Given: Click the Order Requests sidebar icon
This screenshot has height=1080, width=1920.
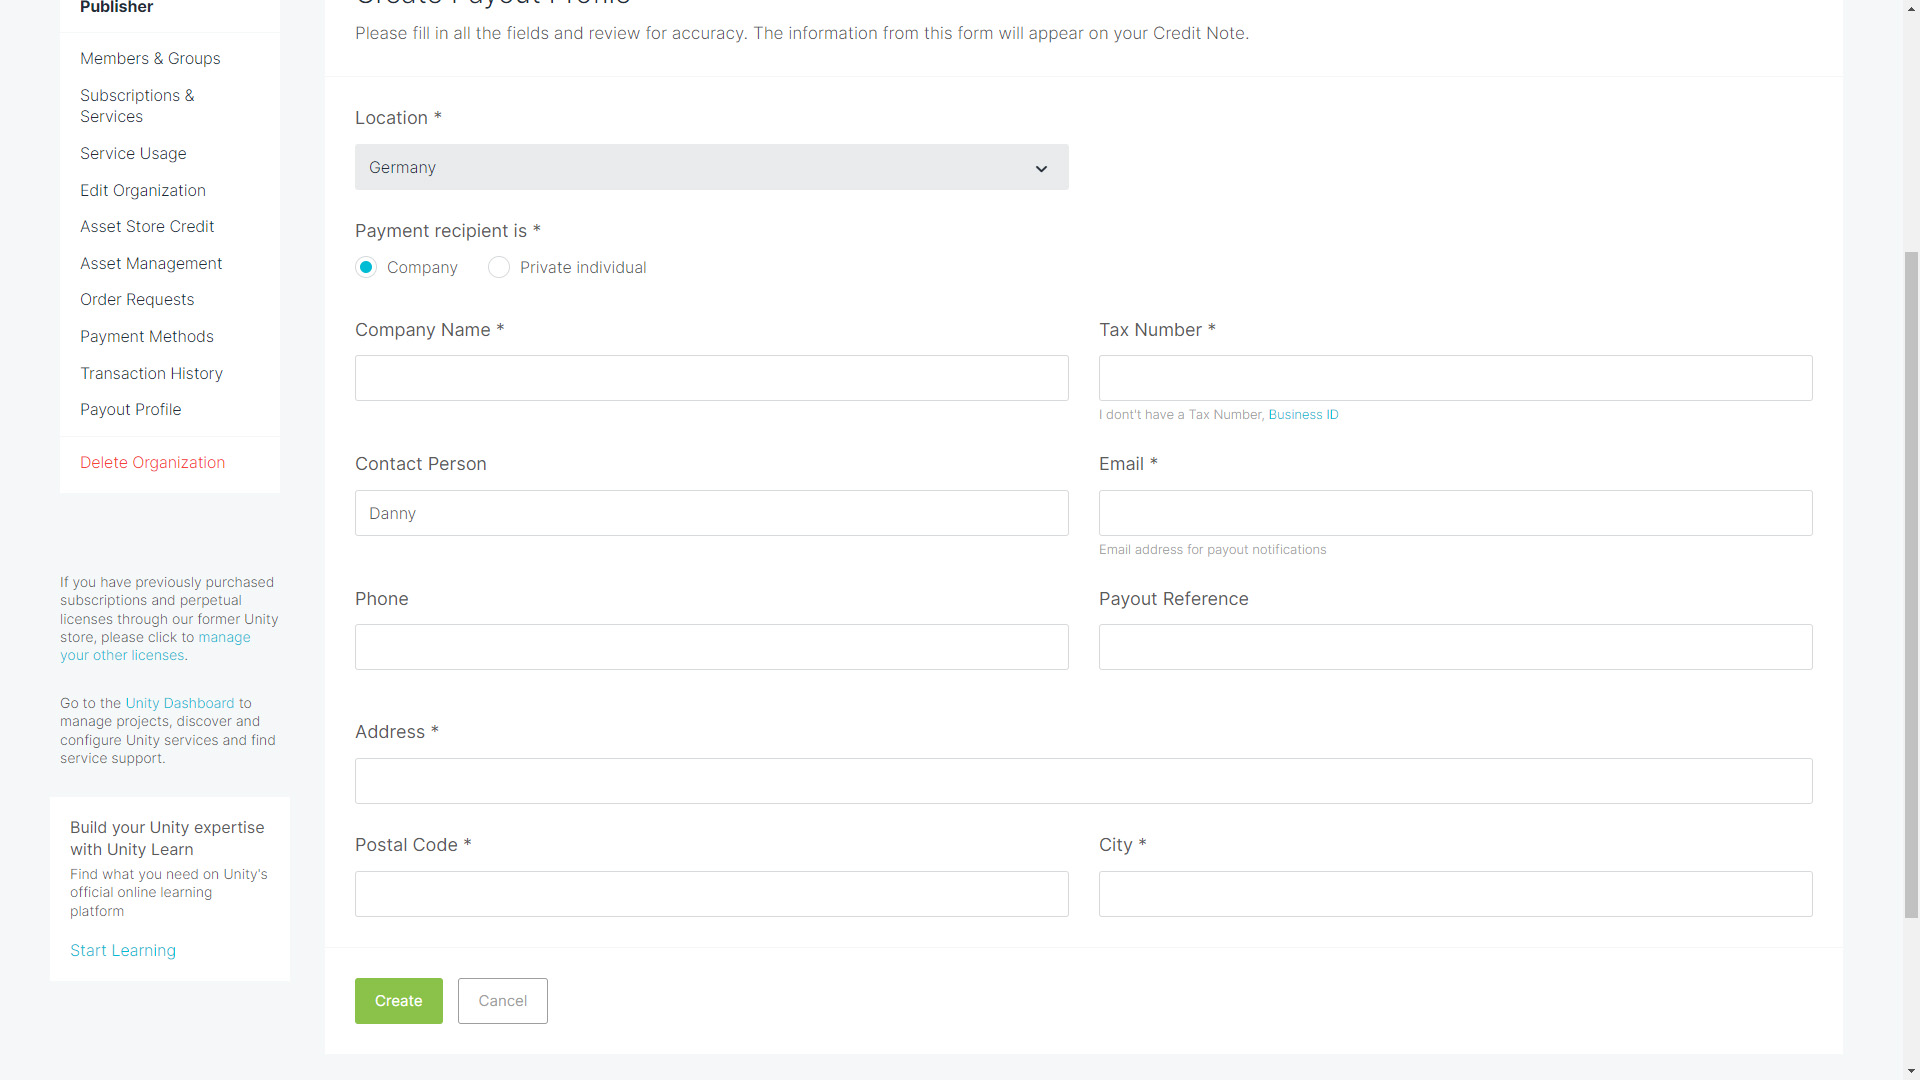Looking at the screenshot, I should pos(136,299).
